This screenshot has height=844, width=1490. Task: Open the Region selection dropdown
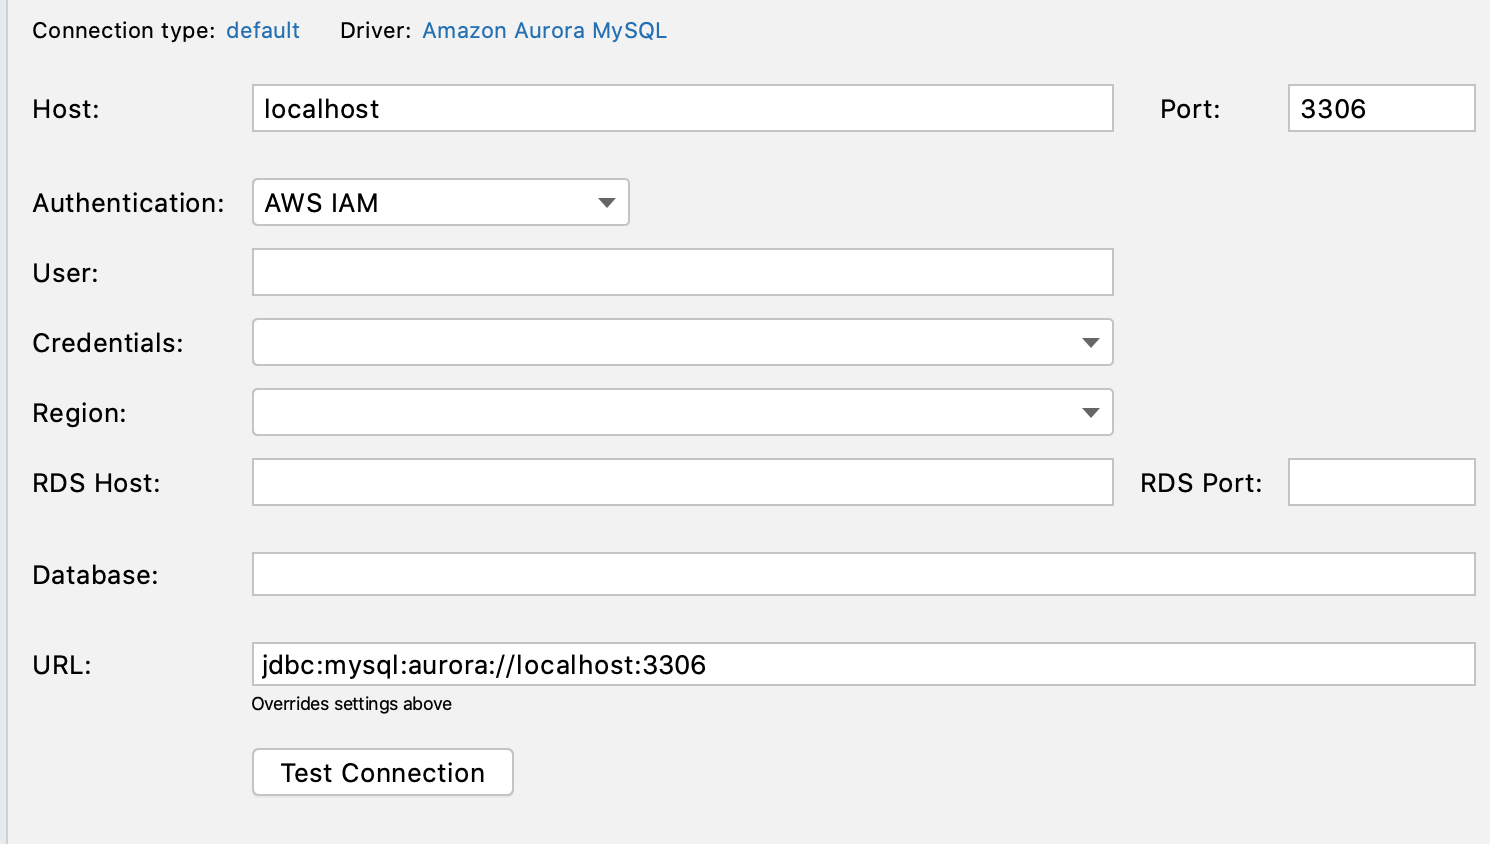point(683,412)
